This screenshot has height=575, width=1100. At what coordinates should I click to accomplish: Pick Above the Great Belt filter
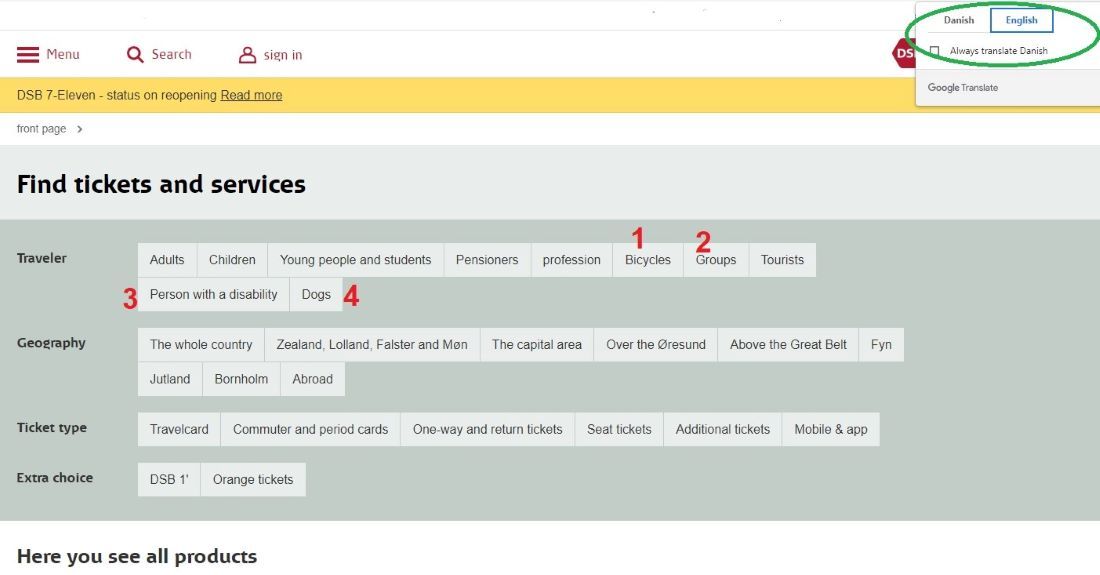tap(789, 345)
